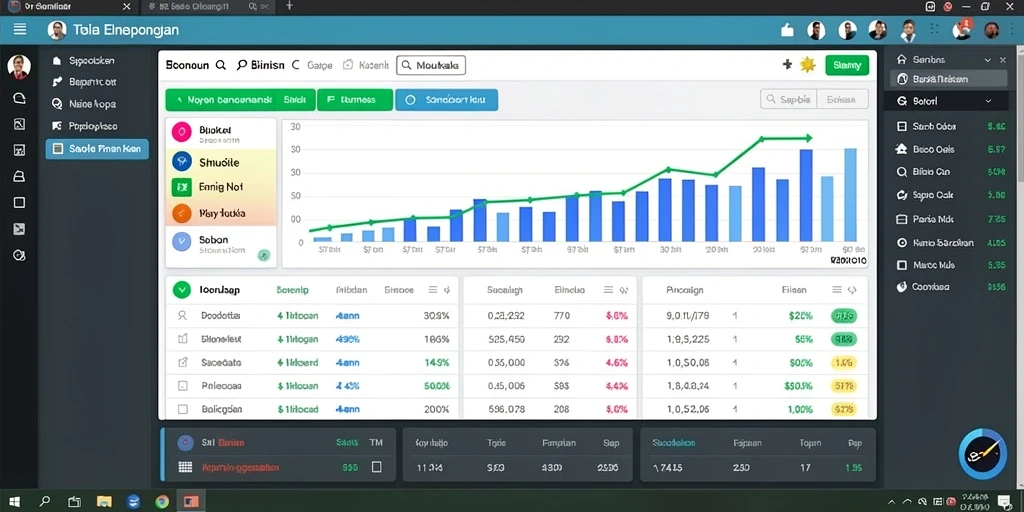
Task: Click the green pill badge in first Fiisan row
Action: 844,316
